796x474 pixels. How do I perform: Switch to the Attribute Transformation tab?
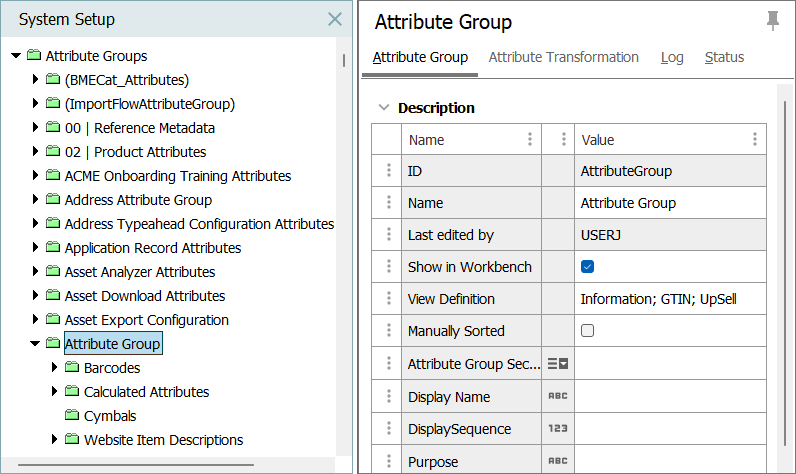(x=563, y=57)
